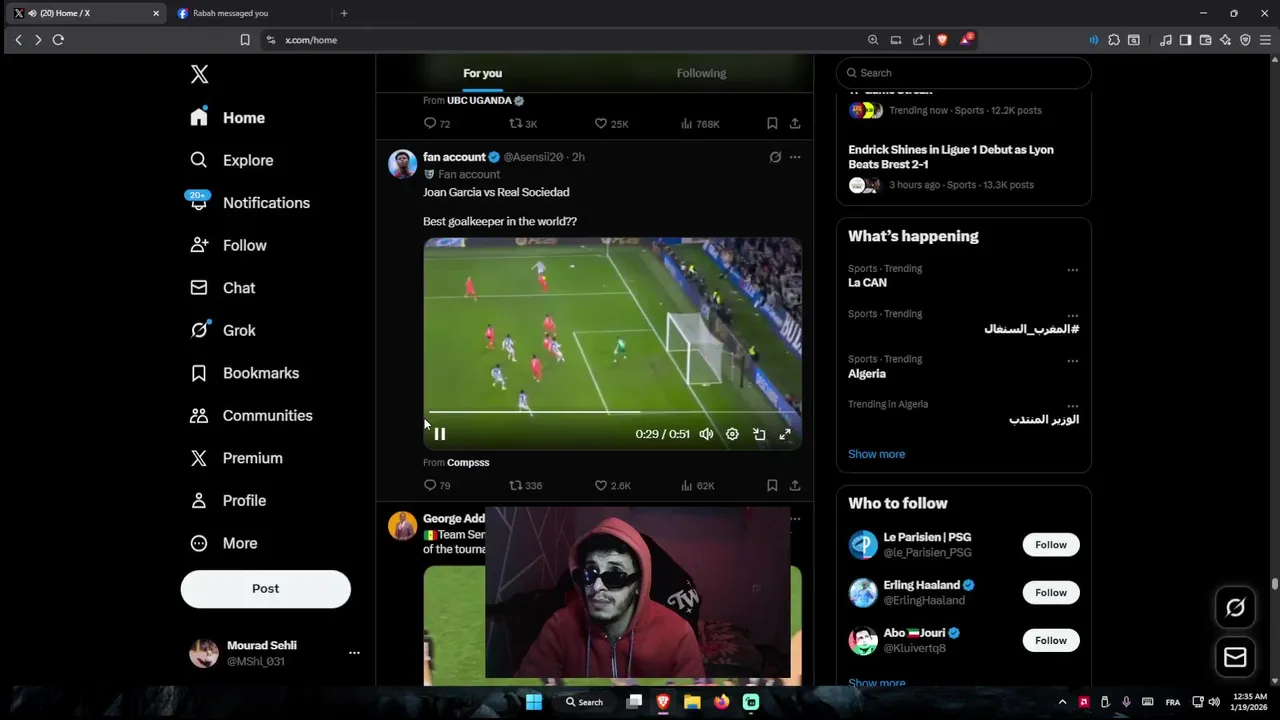Click the Brave Shields icon
1280x720 pixels.
point(942,40)
